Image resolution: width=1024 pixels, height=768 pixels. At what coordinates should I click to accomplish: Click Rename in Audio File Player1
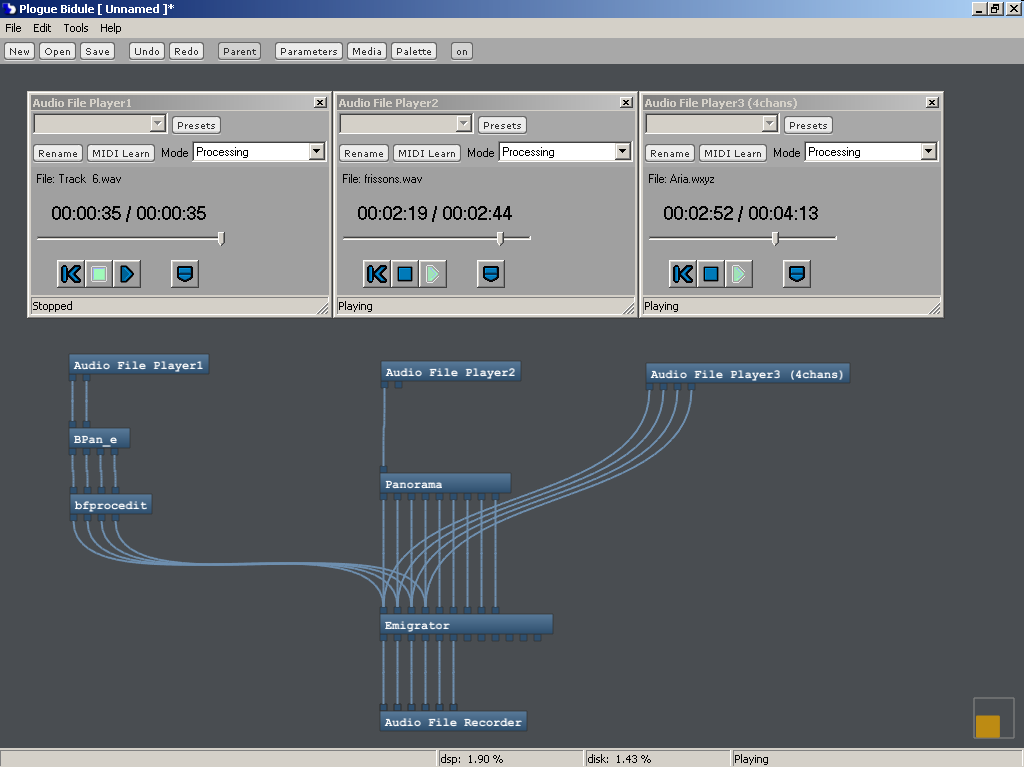[57, 153]
